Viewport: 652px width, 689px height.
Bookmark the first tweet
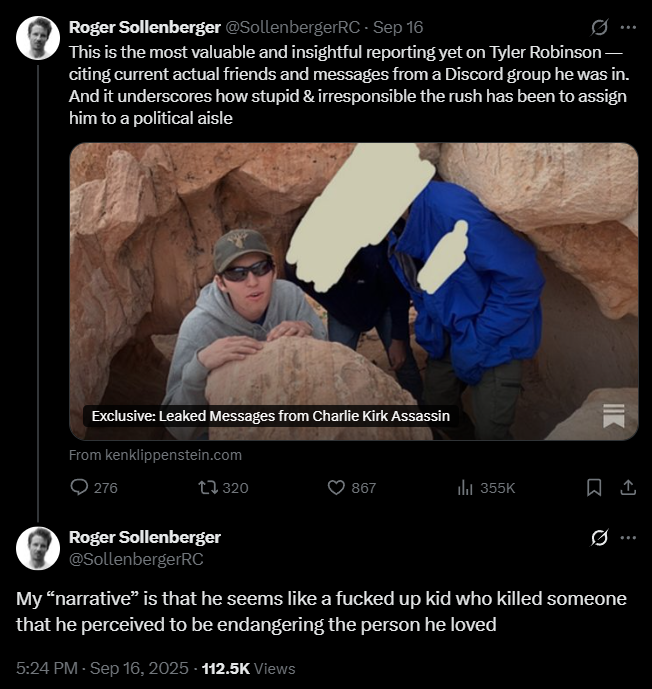click(x=594, y=488)
